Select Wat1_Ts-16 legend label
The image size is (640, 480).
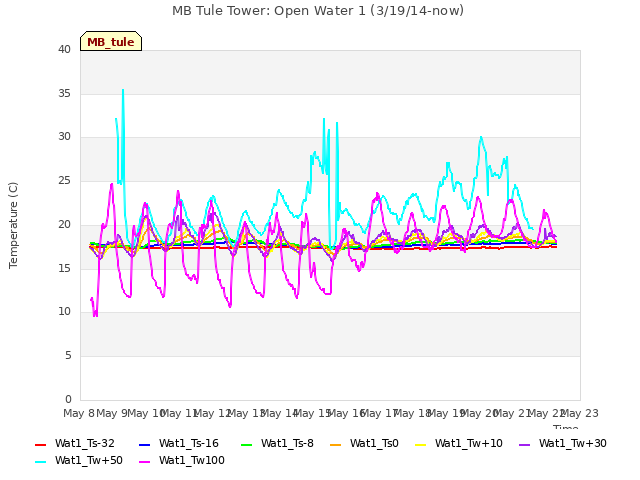click(189, 444)
